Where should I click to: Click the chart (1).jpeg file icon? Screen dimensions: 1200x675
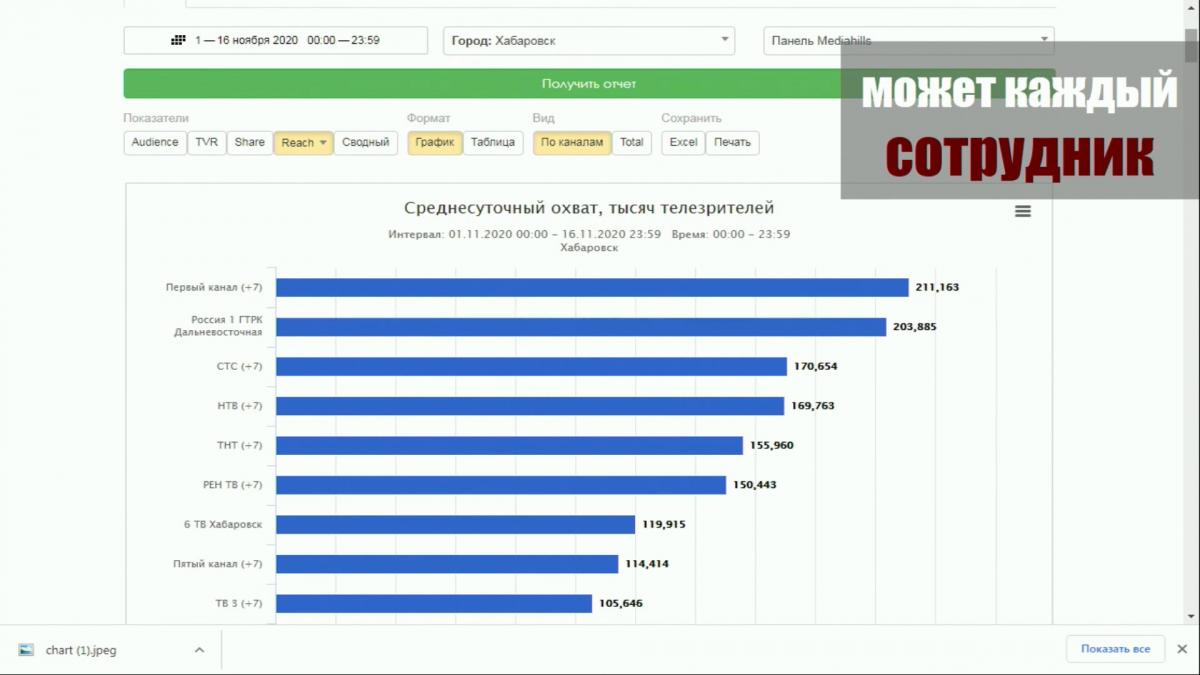tap(27, 650)
